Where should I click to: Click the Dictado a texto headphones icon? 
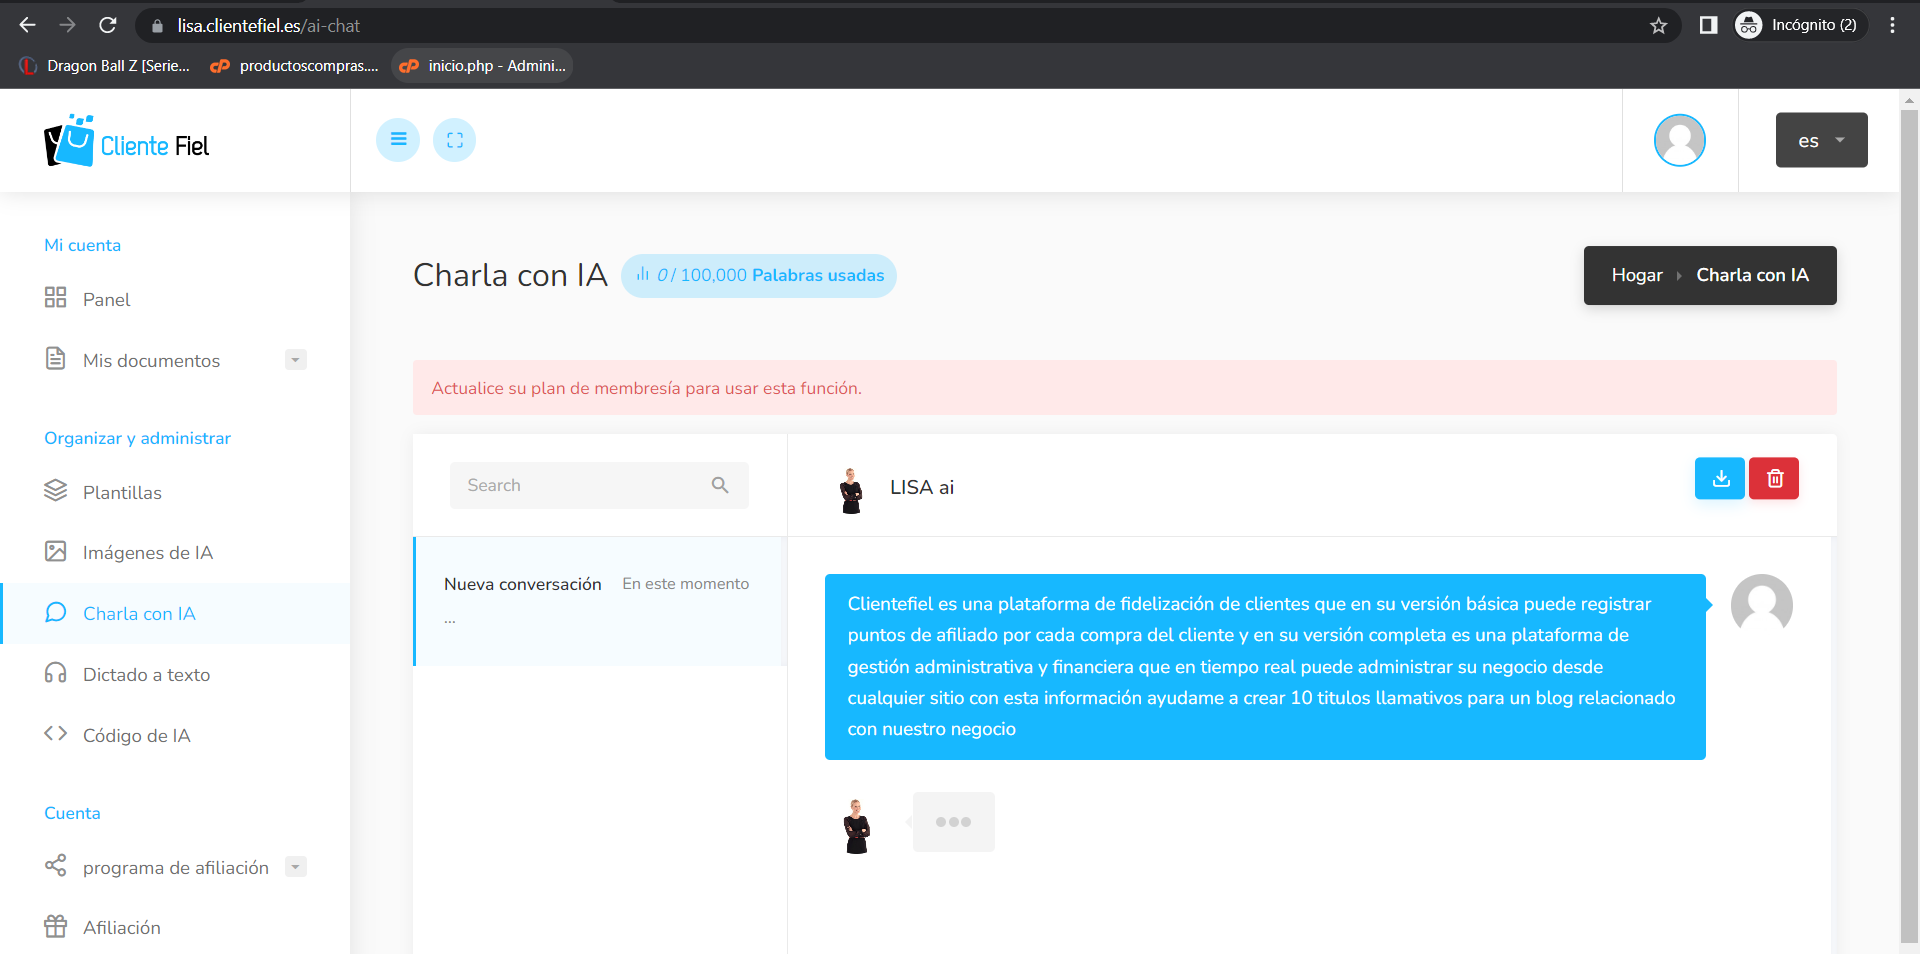click(x=56, y=673)
